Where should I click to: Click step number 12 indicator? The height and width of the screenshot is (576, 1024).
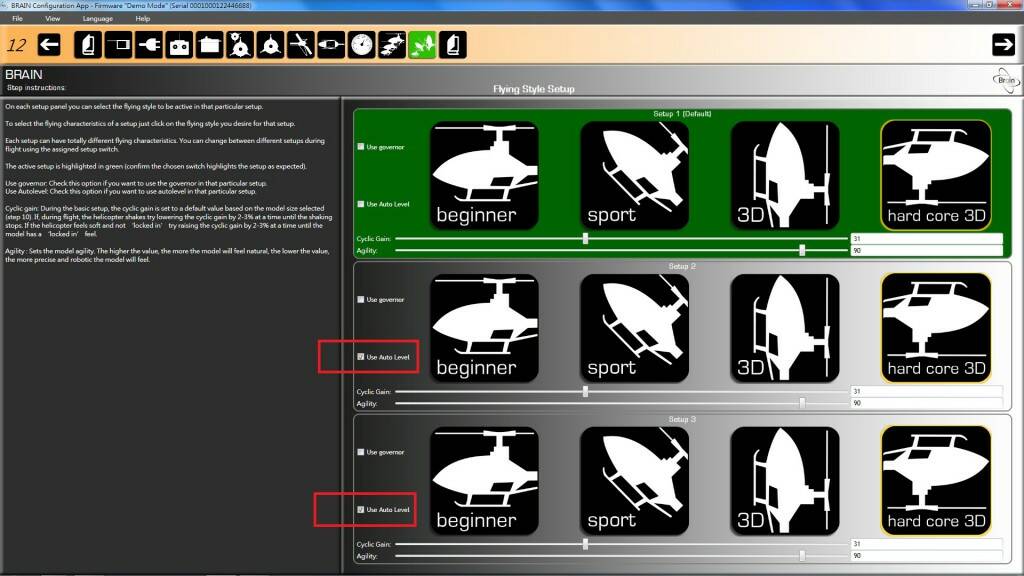(16, 45)
